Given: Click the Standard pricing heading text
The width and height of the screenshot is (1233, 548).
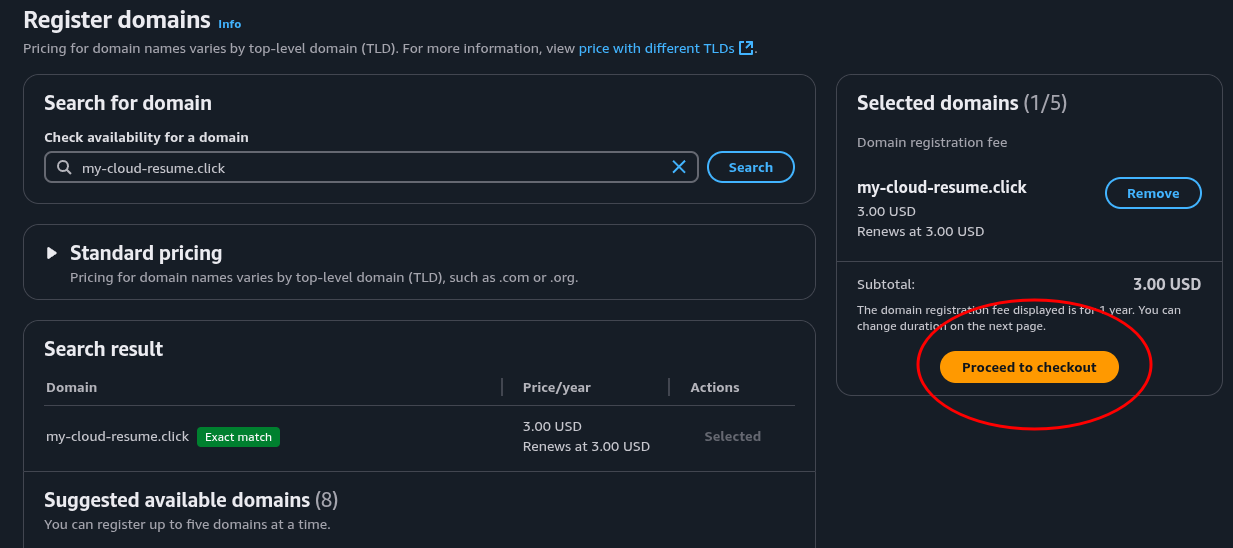Looking at the screenshot, I should tap(146, 253).
